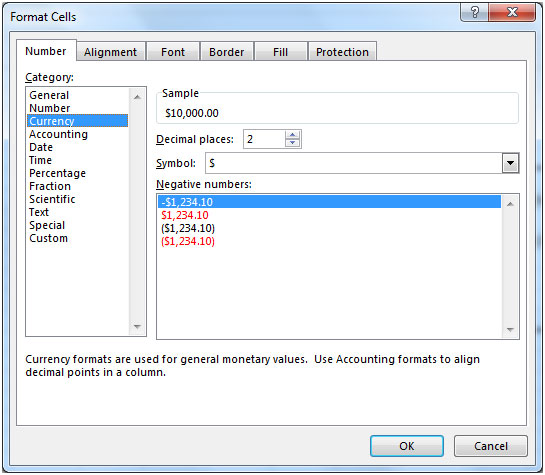Image resolution: width=545 pixels, height=475 pixels.
Task: Confirm with the OK button
Action: click(407, 446)
